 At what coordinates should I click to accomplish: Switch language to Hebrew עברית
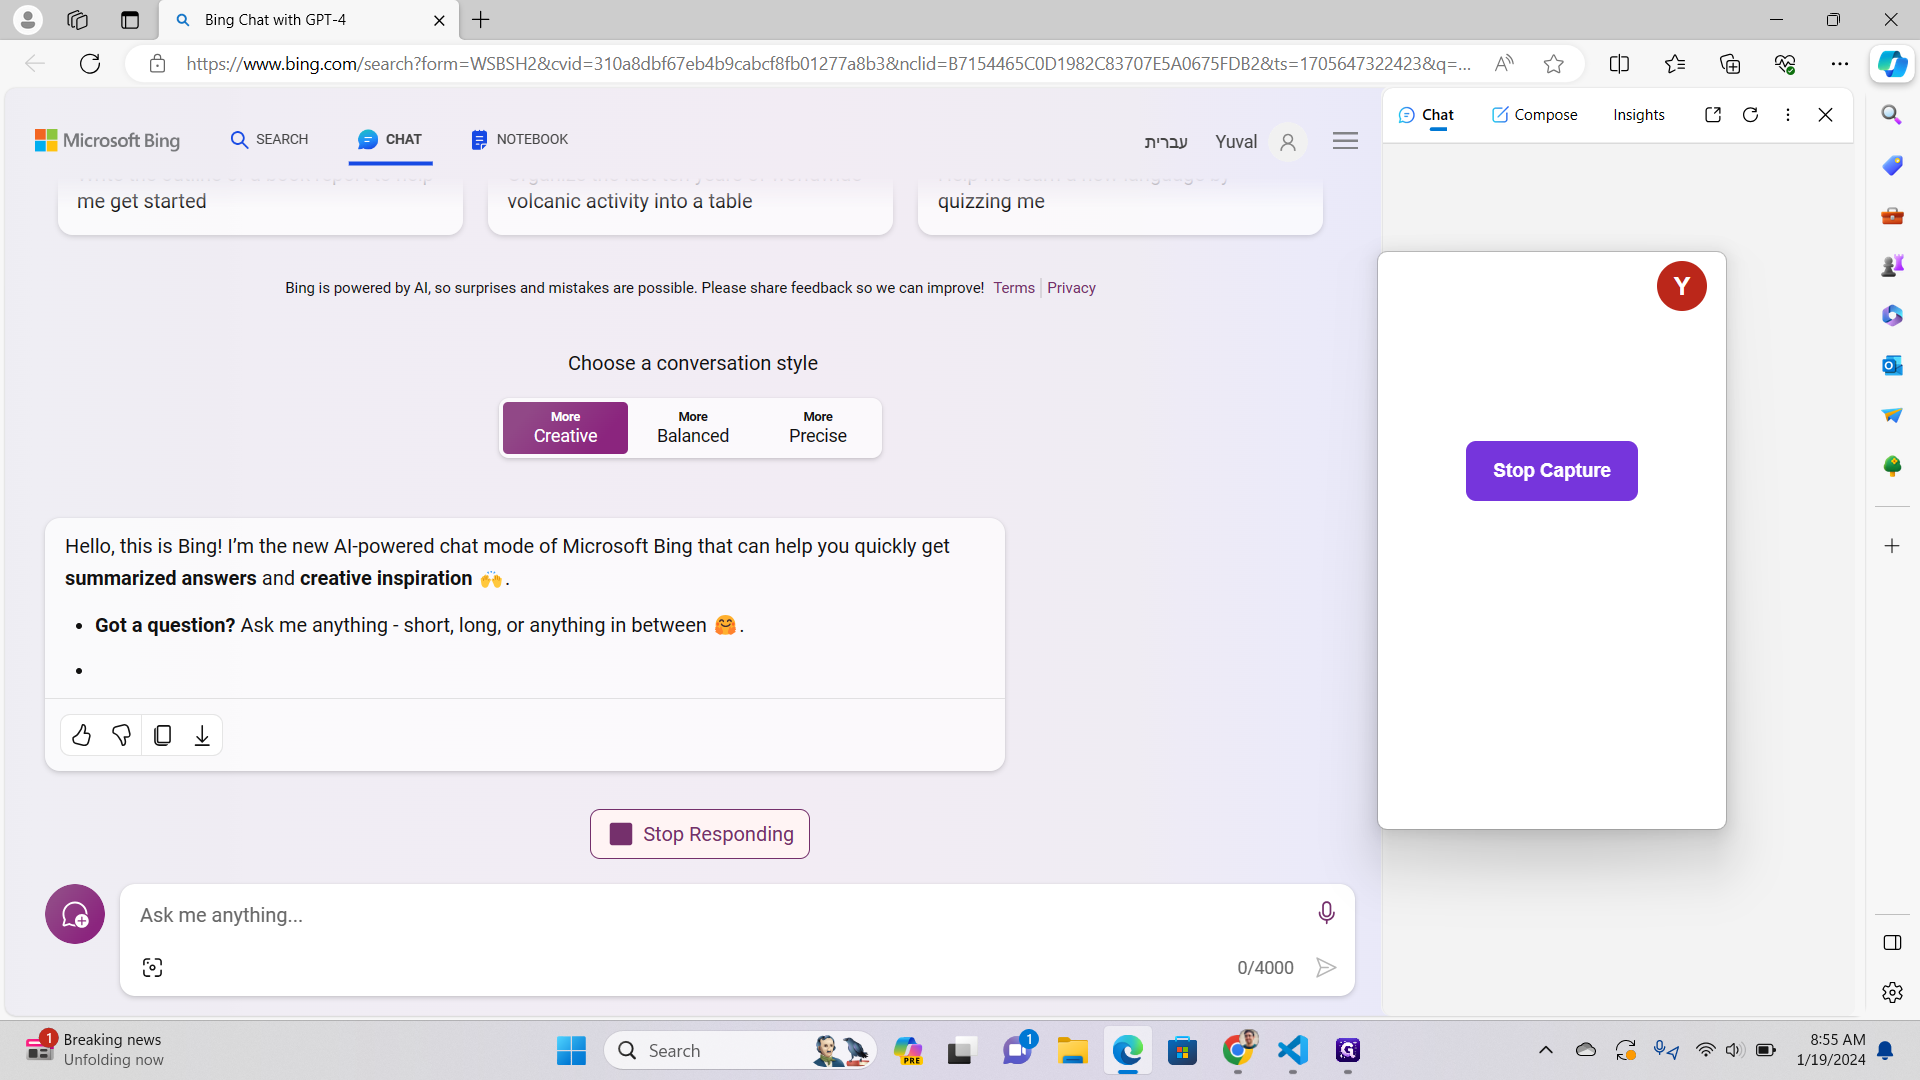coord(1166,142)
